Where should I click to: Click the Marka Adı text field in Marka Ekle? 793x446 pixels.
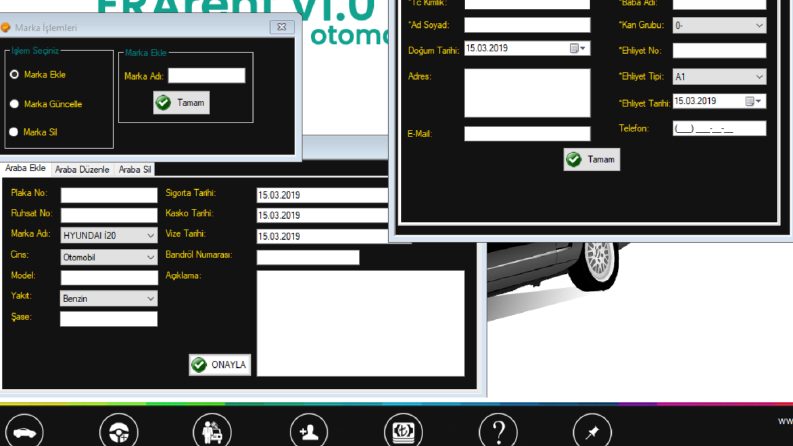[206, 76]
